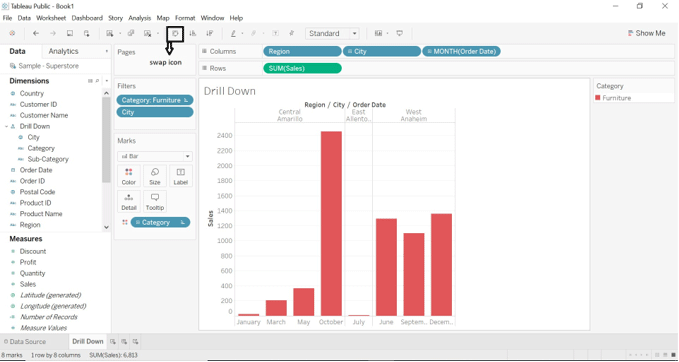This screenshot has height=362, width=679.
Task: Select the SUM(Sales) pill in Rows
Action: coord(302,68)
